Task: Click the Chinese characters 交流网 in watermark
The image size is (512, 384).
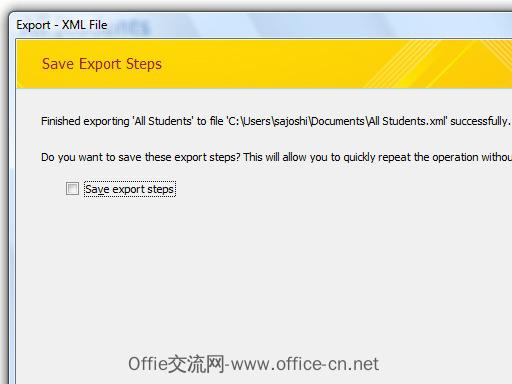Action: [196, 364]
